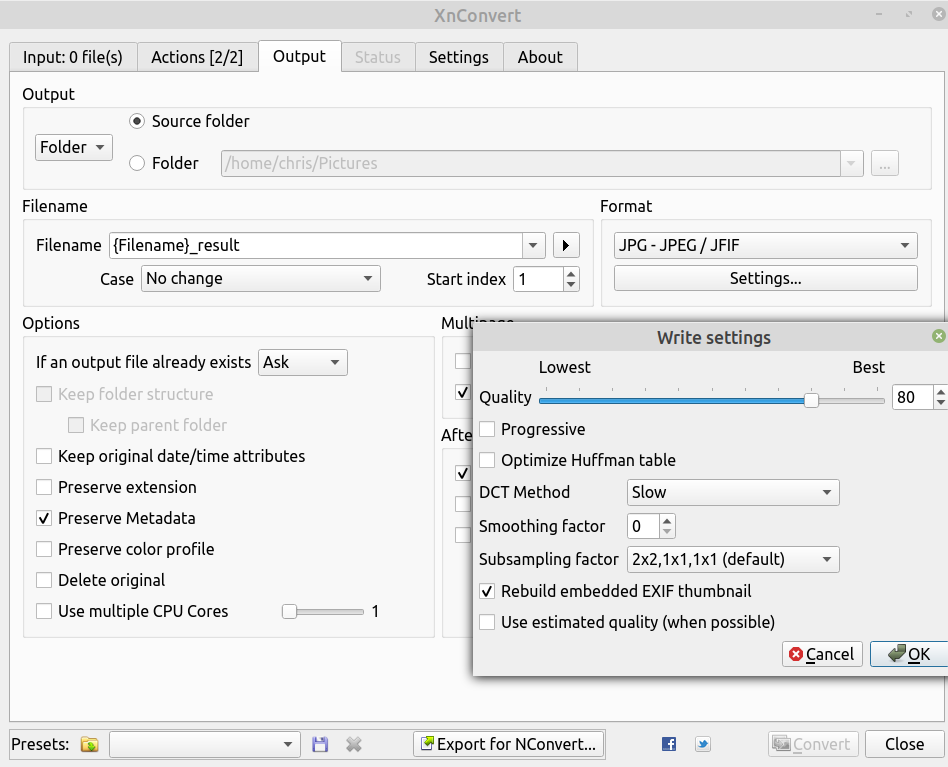The image size is (948, 767).
Task: Open the Settings tab
Action: click(x=458, y=57)
